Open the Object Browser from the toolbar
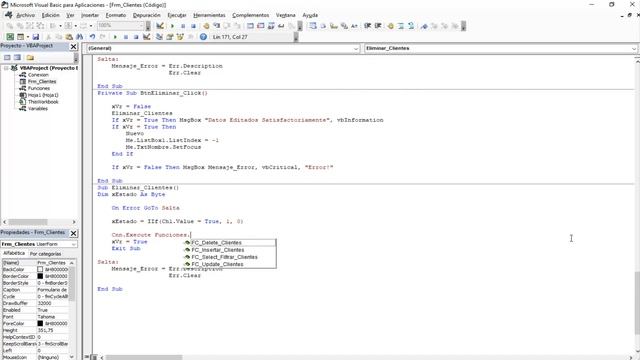640x360 pixels. point(180,37)
